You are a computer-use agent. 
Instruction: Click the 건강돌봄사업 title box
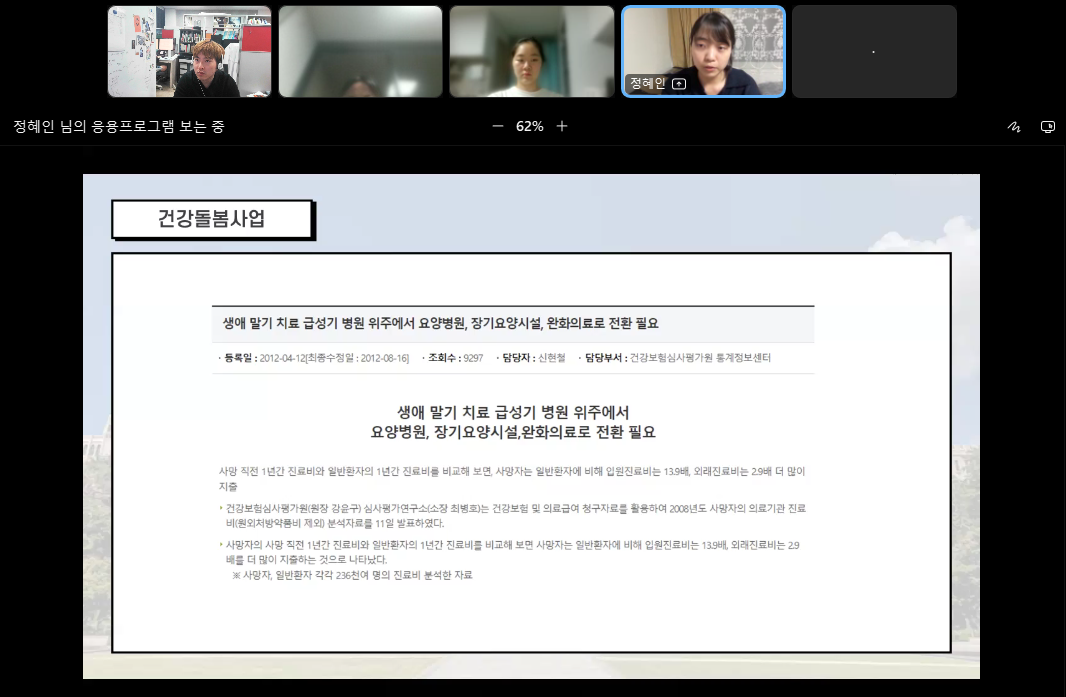click(212, 218)
